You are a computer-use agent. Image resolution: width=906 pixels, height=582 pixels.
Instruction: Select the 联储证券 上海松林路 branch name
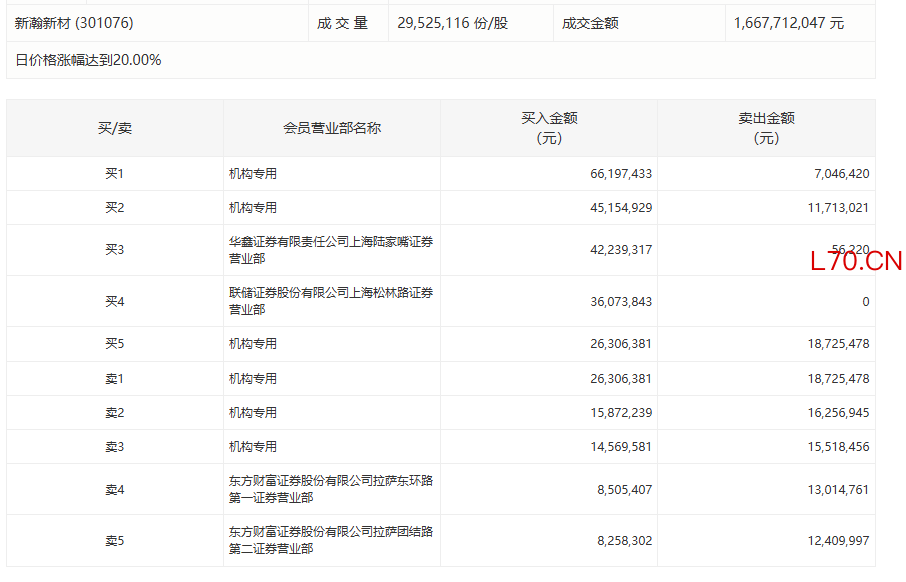[330, 301]
